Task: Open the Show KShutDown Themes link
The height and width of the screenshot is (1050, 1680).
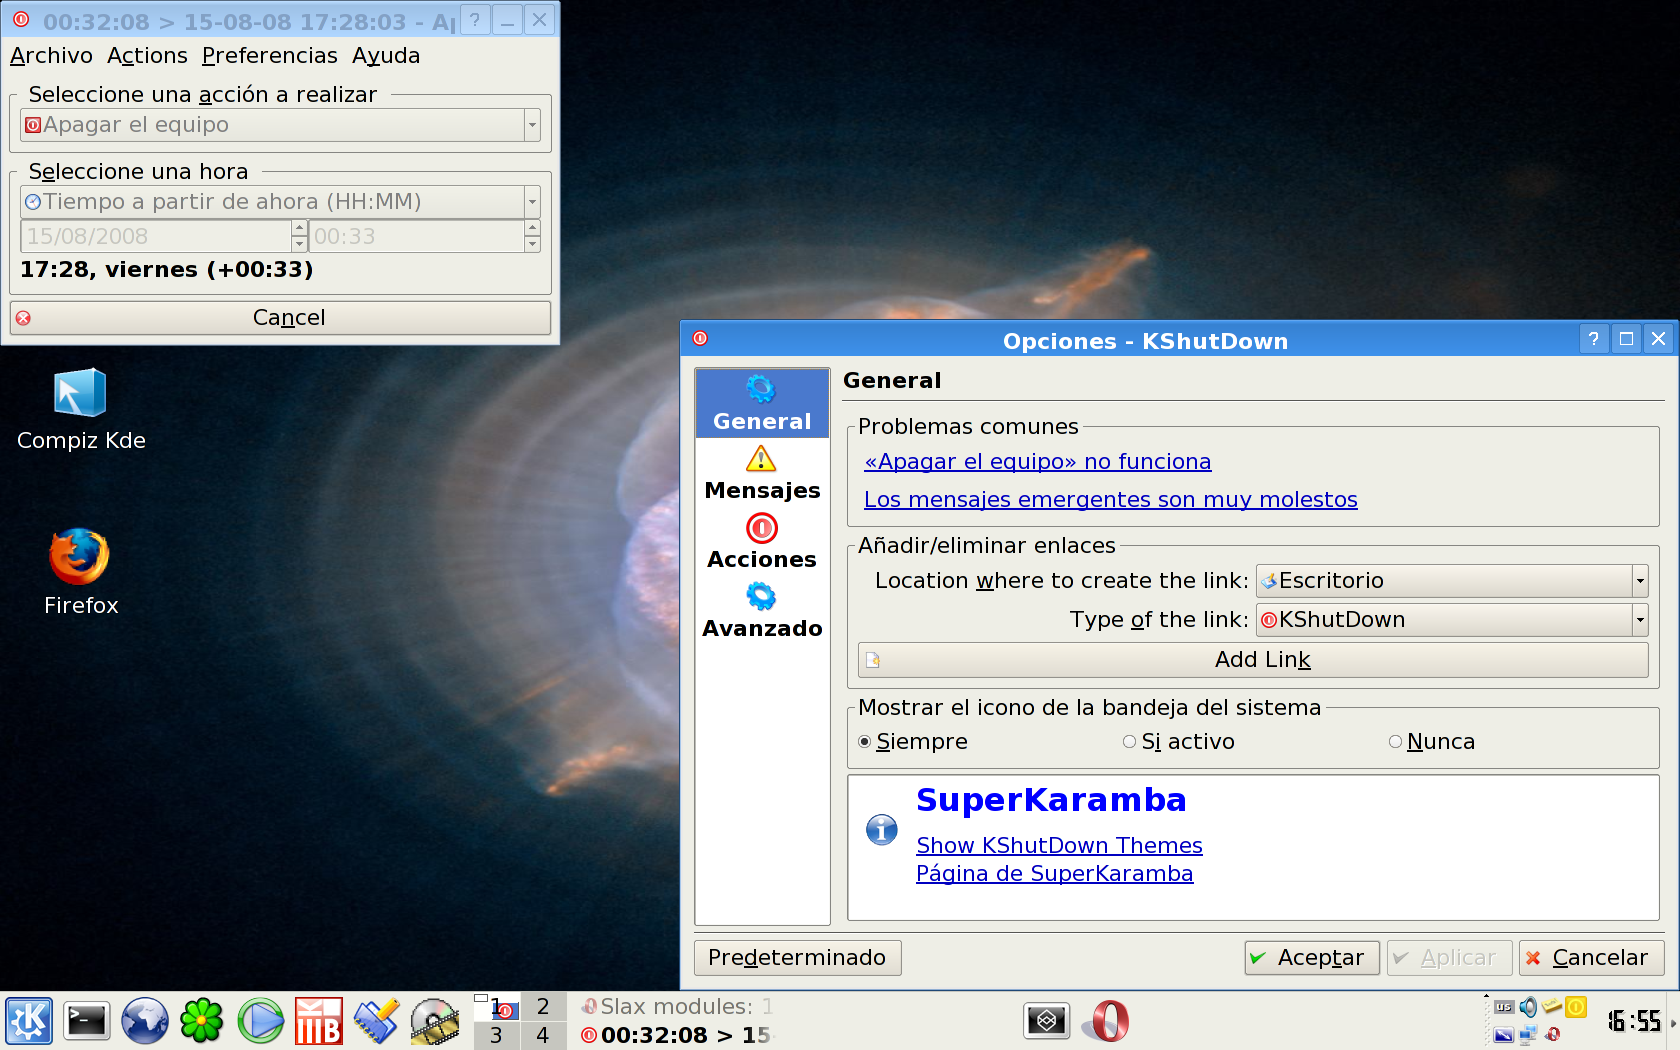Action: [x=1059, y=846]
